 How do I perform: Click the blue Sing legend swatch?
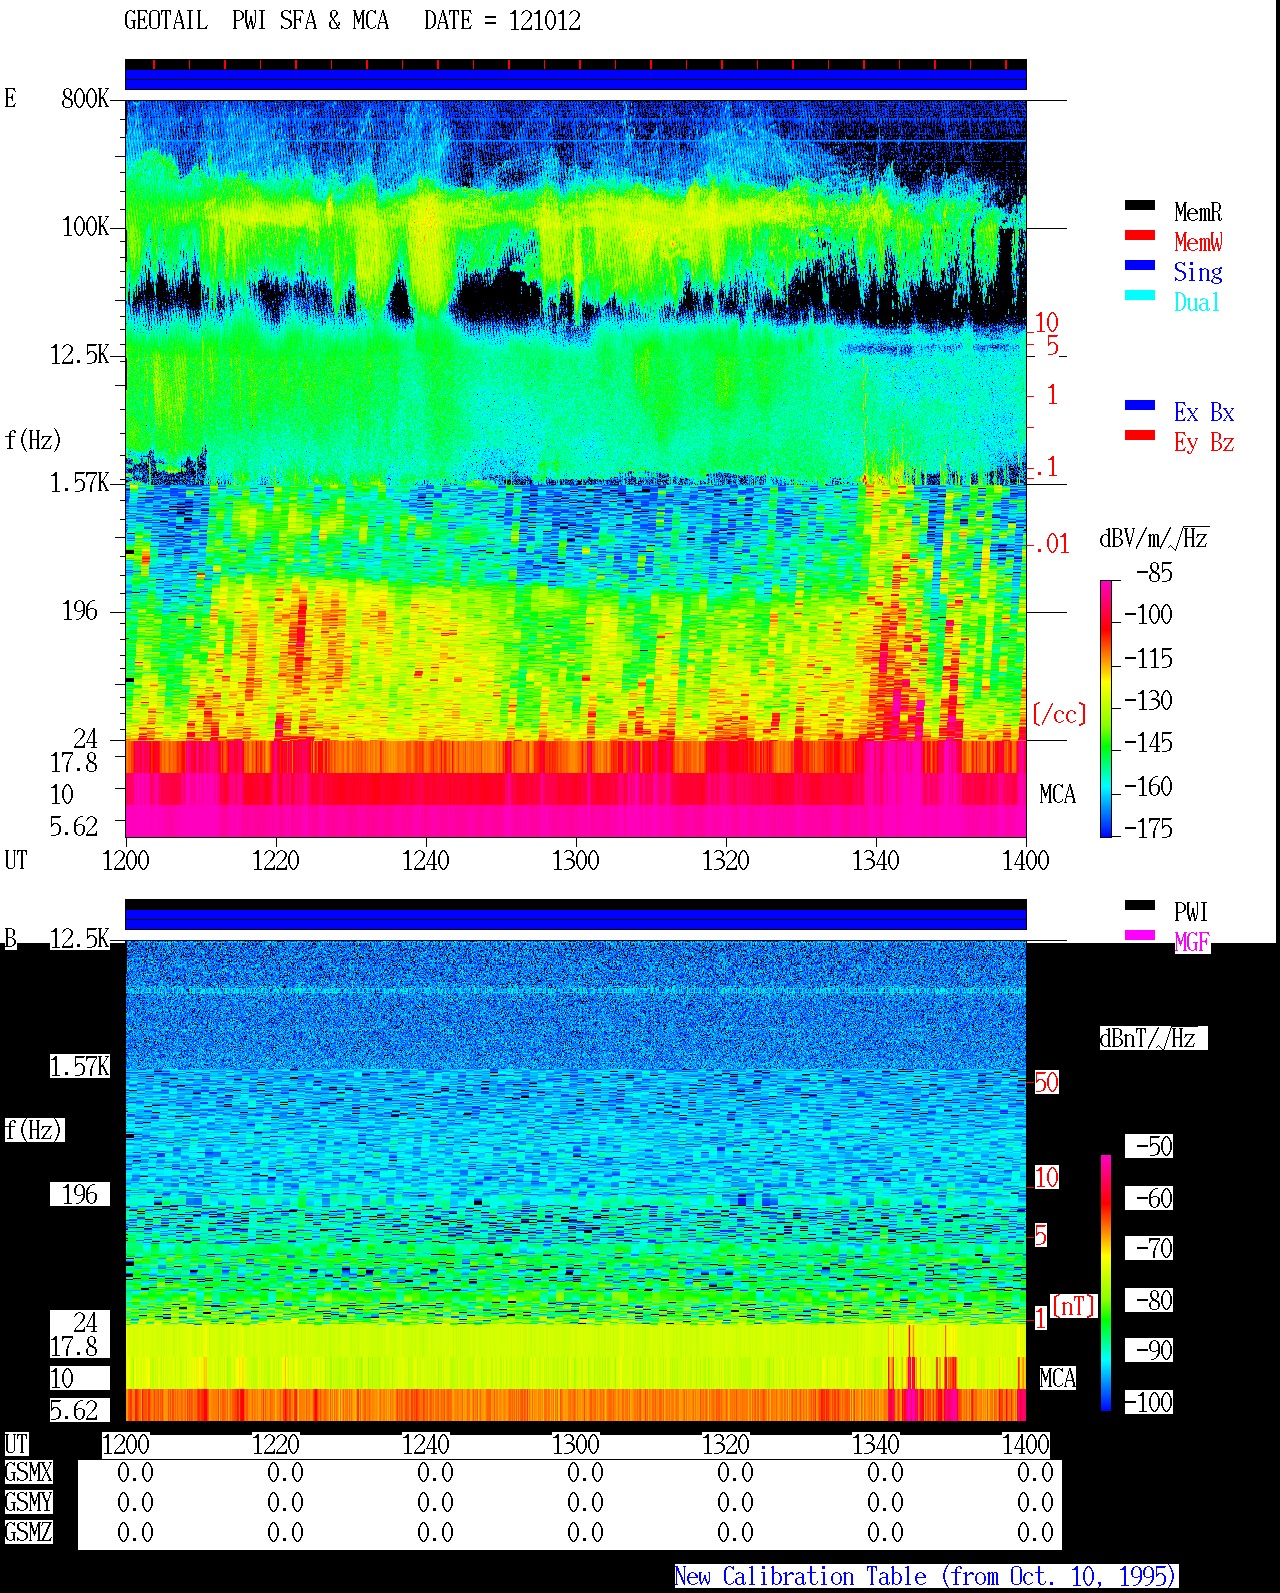(1140, 266)
